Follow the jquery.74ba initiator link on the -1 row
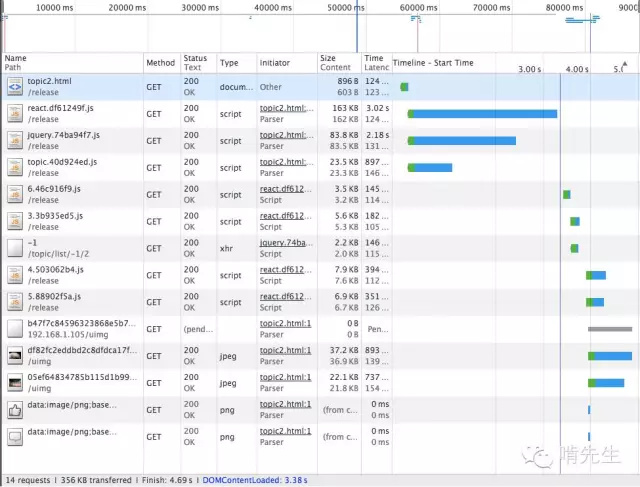 pyautogui.click(x=287, y=242)
